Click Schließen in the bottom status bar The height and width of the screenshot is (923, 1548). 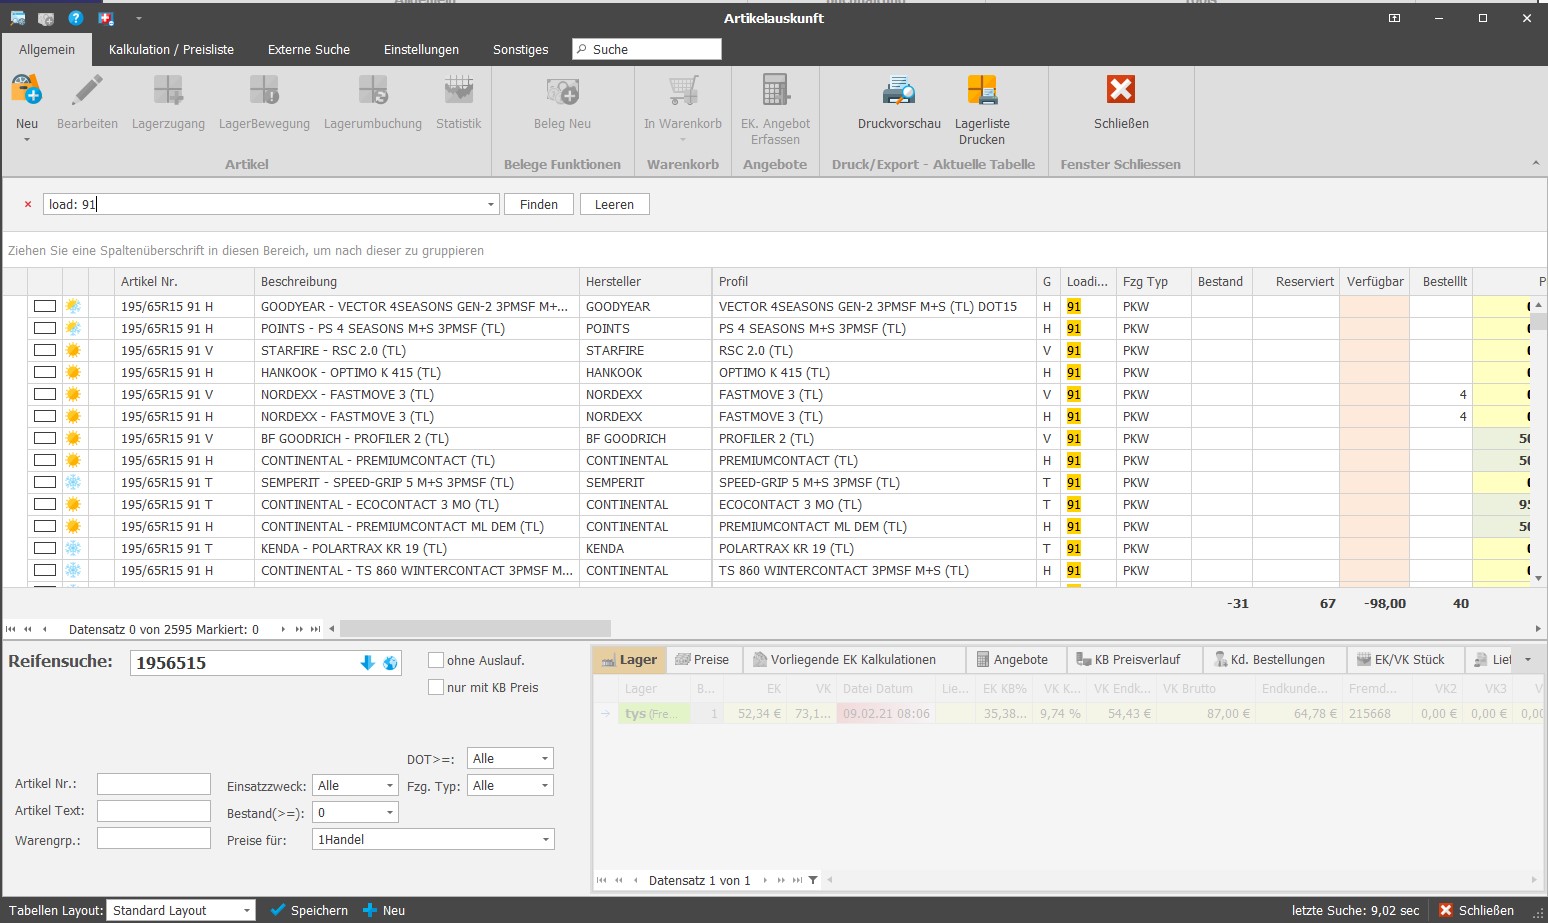coord(1476,910)
